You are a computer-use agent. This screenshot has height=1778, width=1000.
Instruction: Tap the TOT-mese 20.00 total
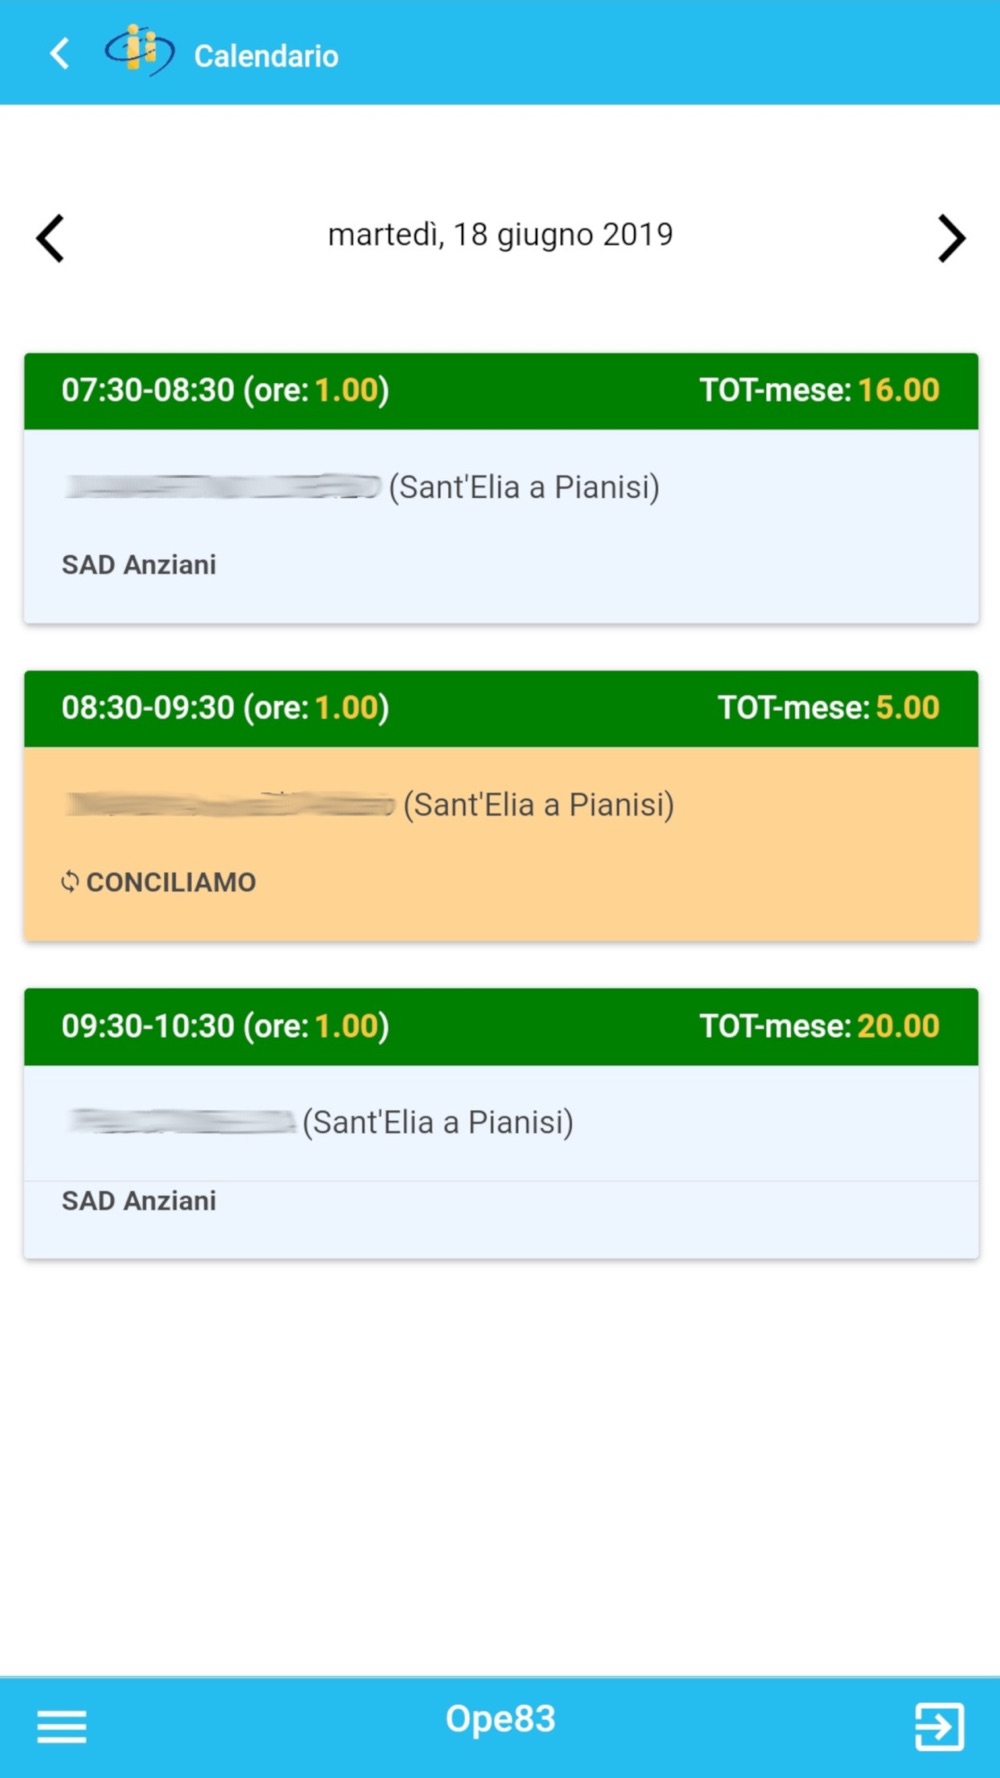(x=819, y=1026)
